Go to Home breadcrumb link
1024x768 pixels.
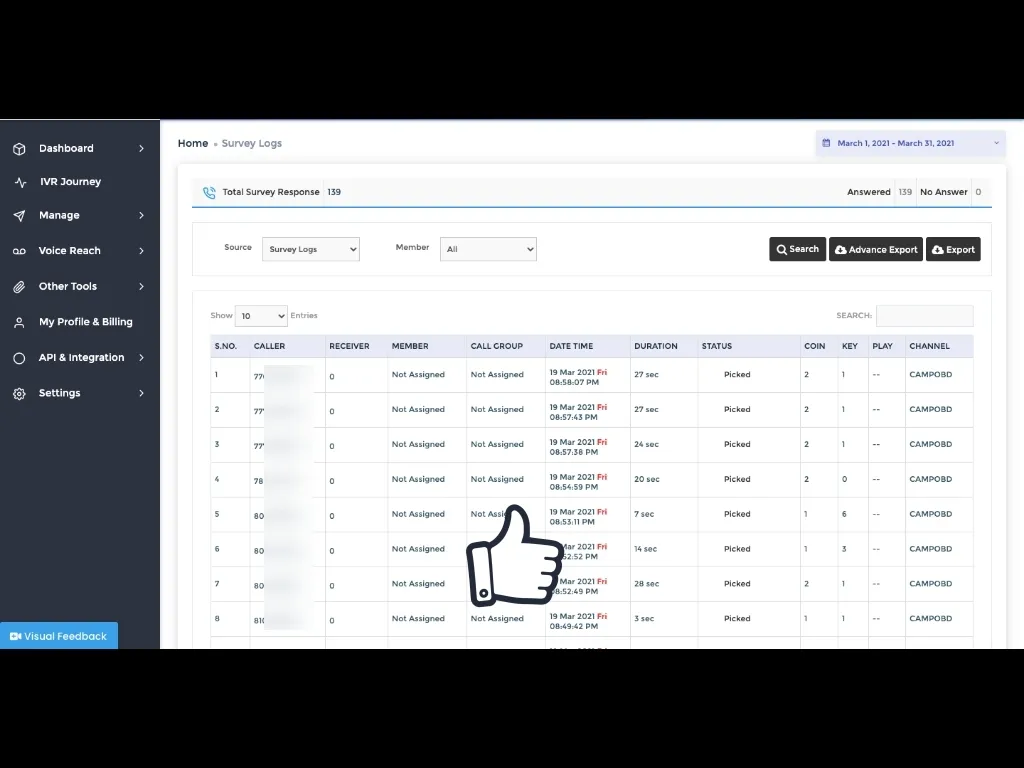tap(193, 143)
